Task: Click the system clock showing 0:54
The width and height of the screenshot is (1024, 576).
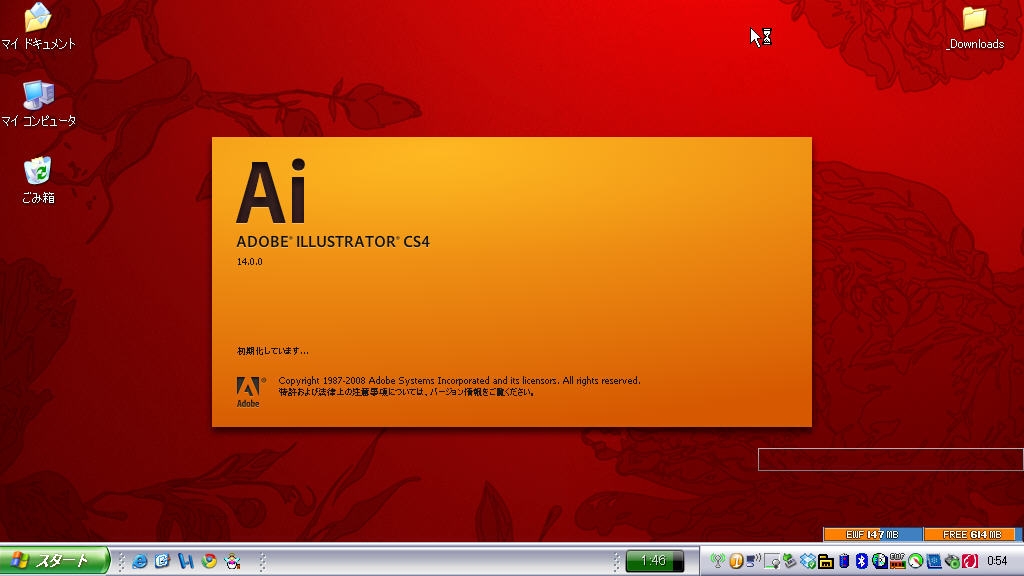Action: tap(997, 561)
